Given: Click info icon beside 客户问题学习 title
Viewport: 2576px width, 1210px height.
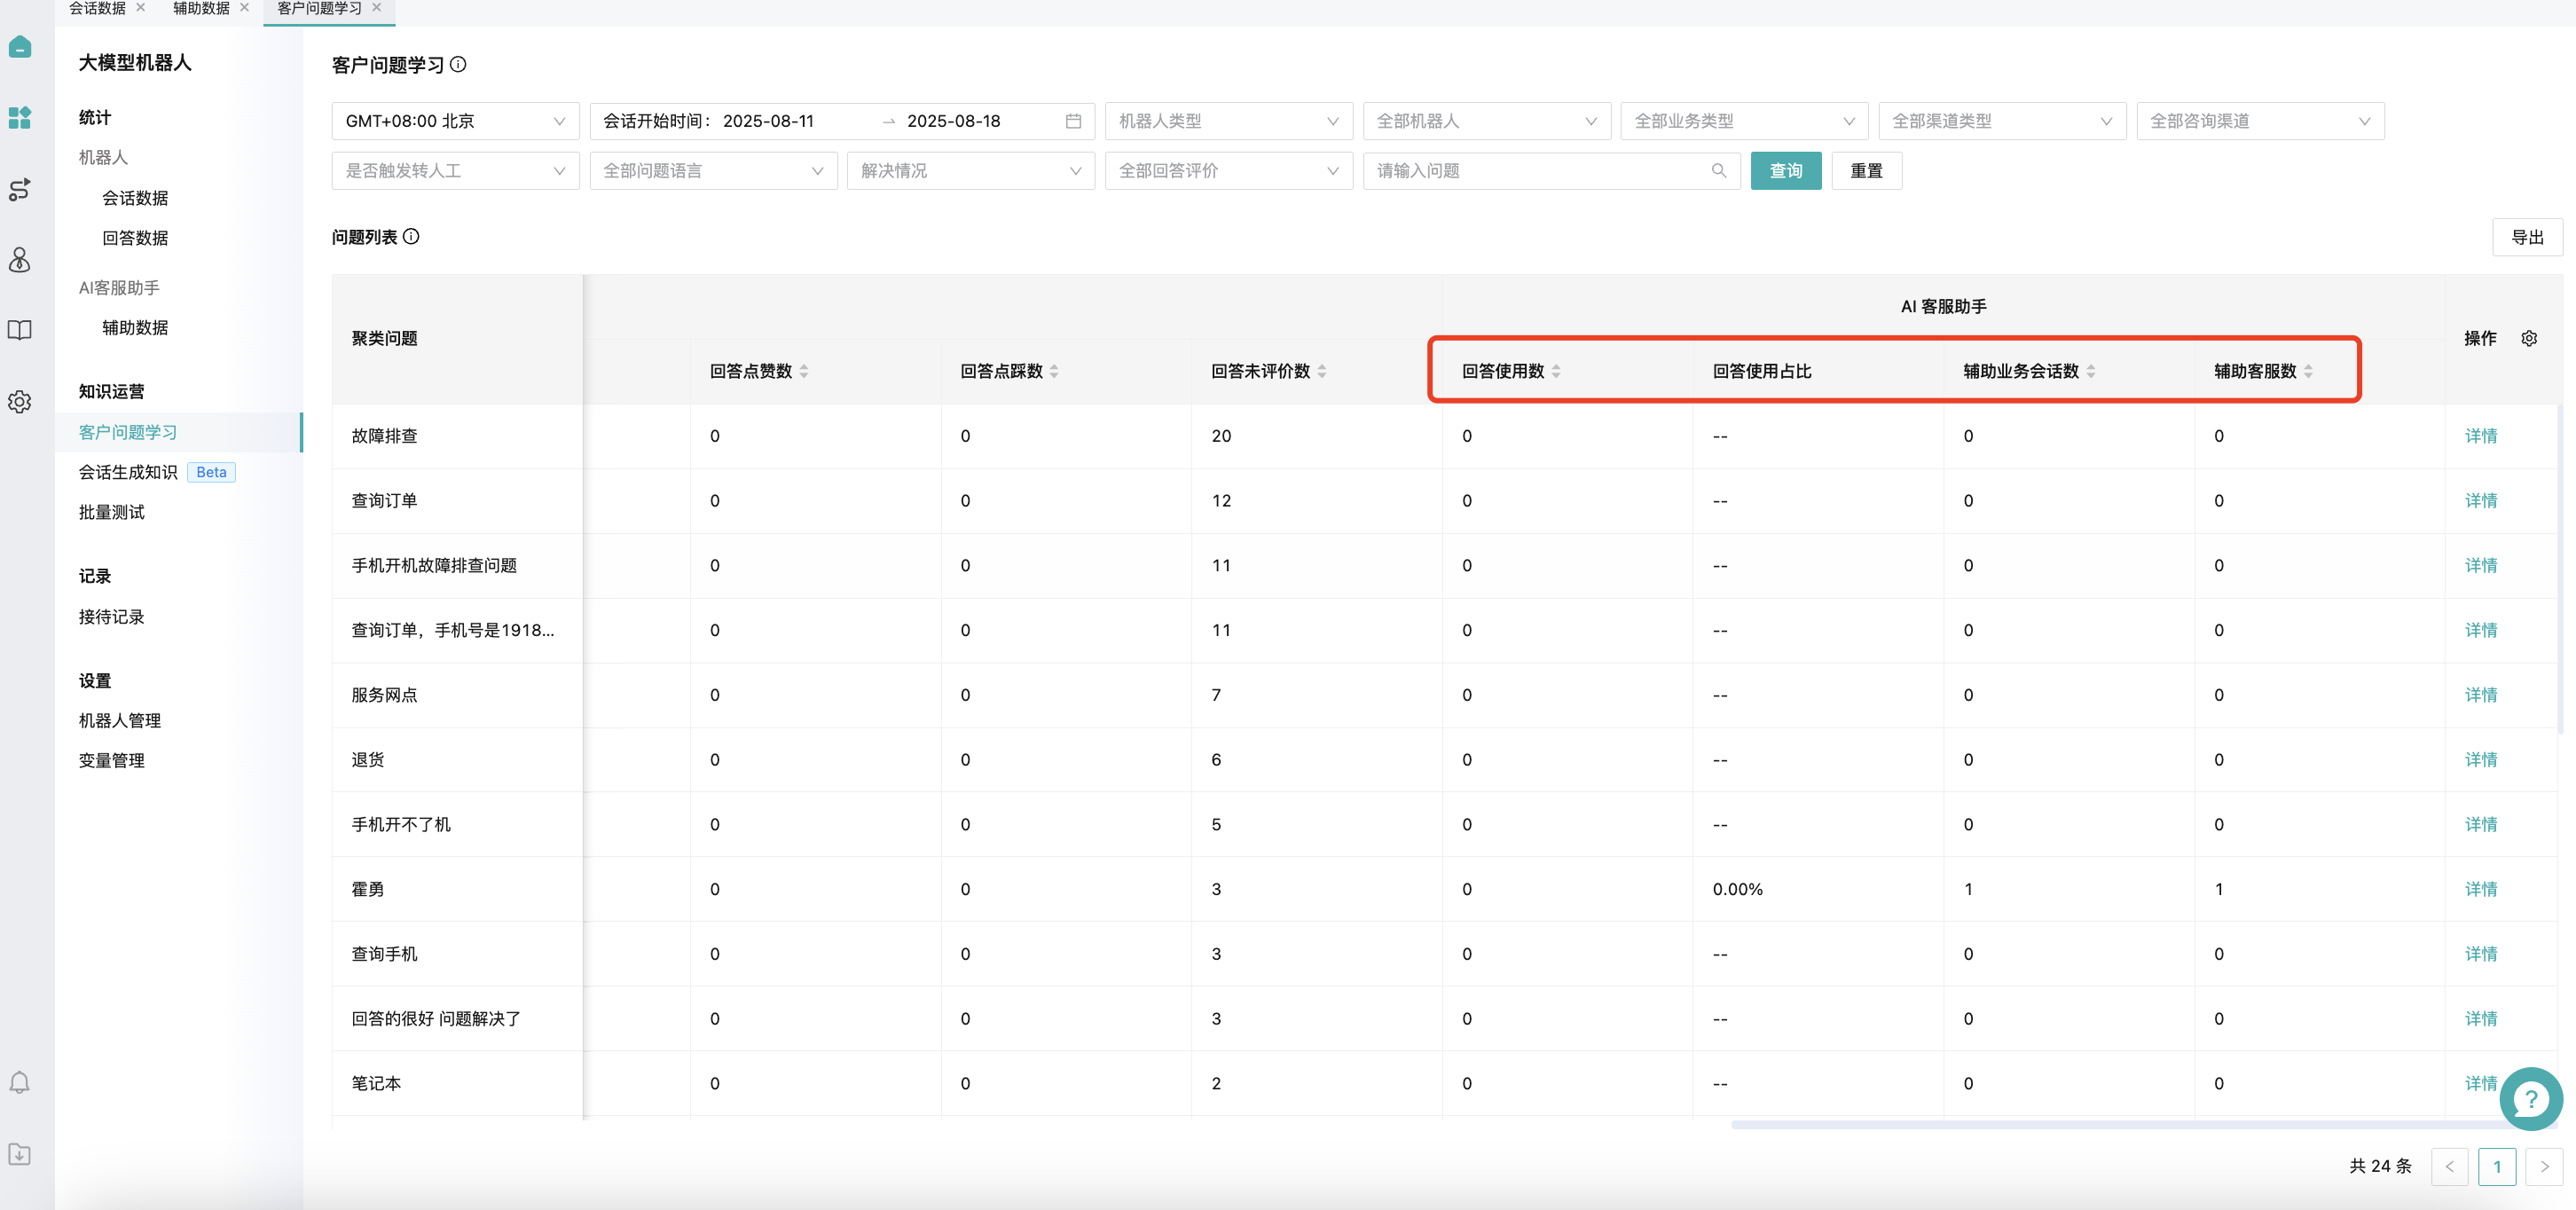Looking at the screenshot, I should pos(458,65).
